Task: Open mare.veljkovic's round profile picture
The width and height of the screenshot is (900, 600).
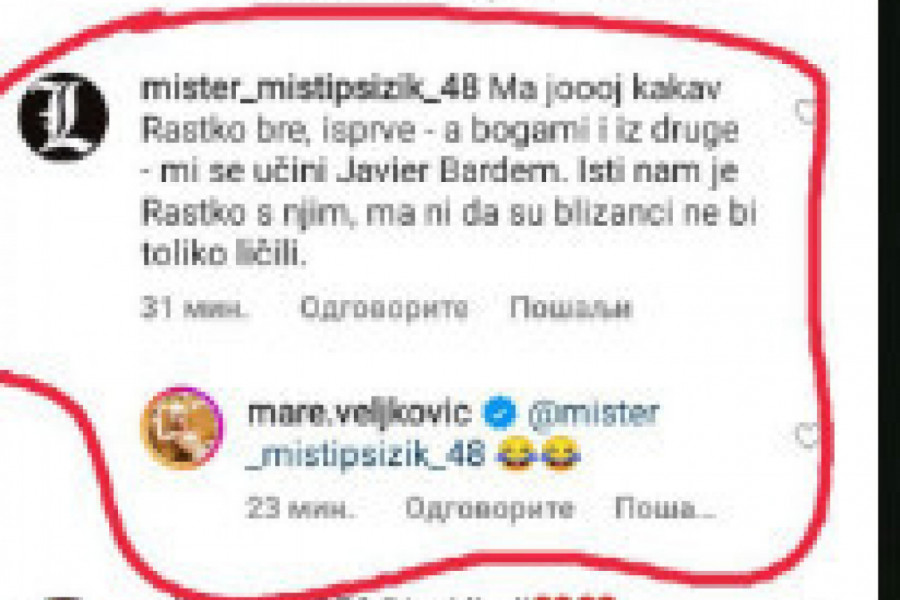Action: point(183,428)
